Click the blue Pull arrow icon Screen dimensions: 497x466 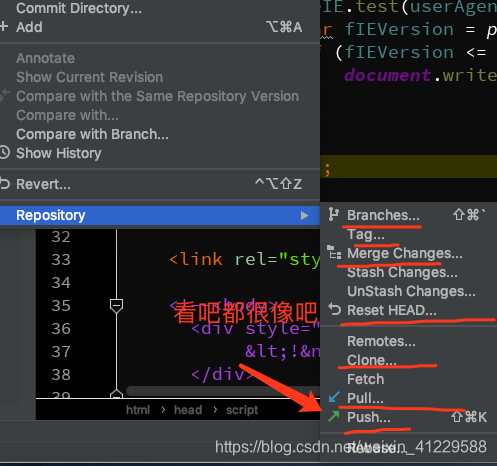pyautogui.click(x=334, y=397)
